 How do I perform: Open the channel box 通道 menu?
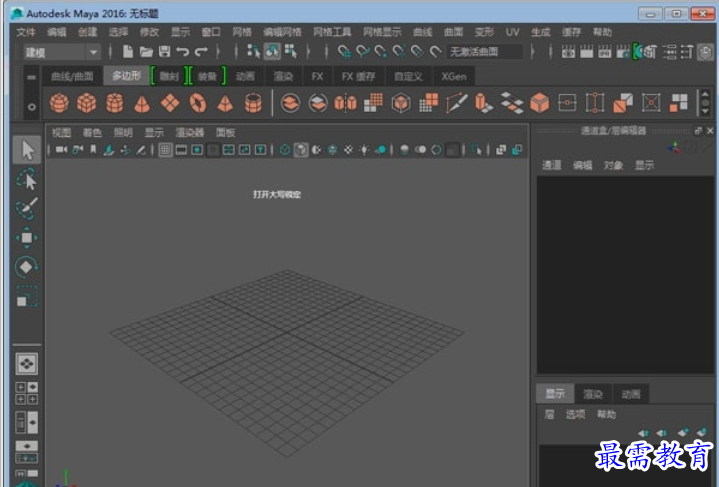pyautogui.click(x=552, y=165)
